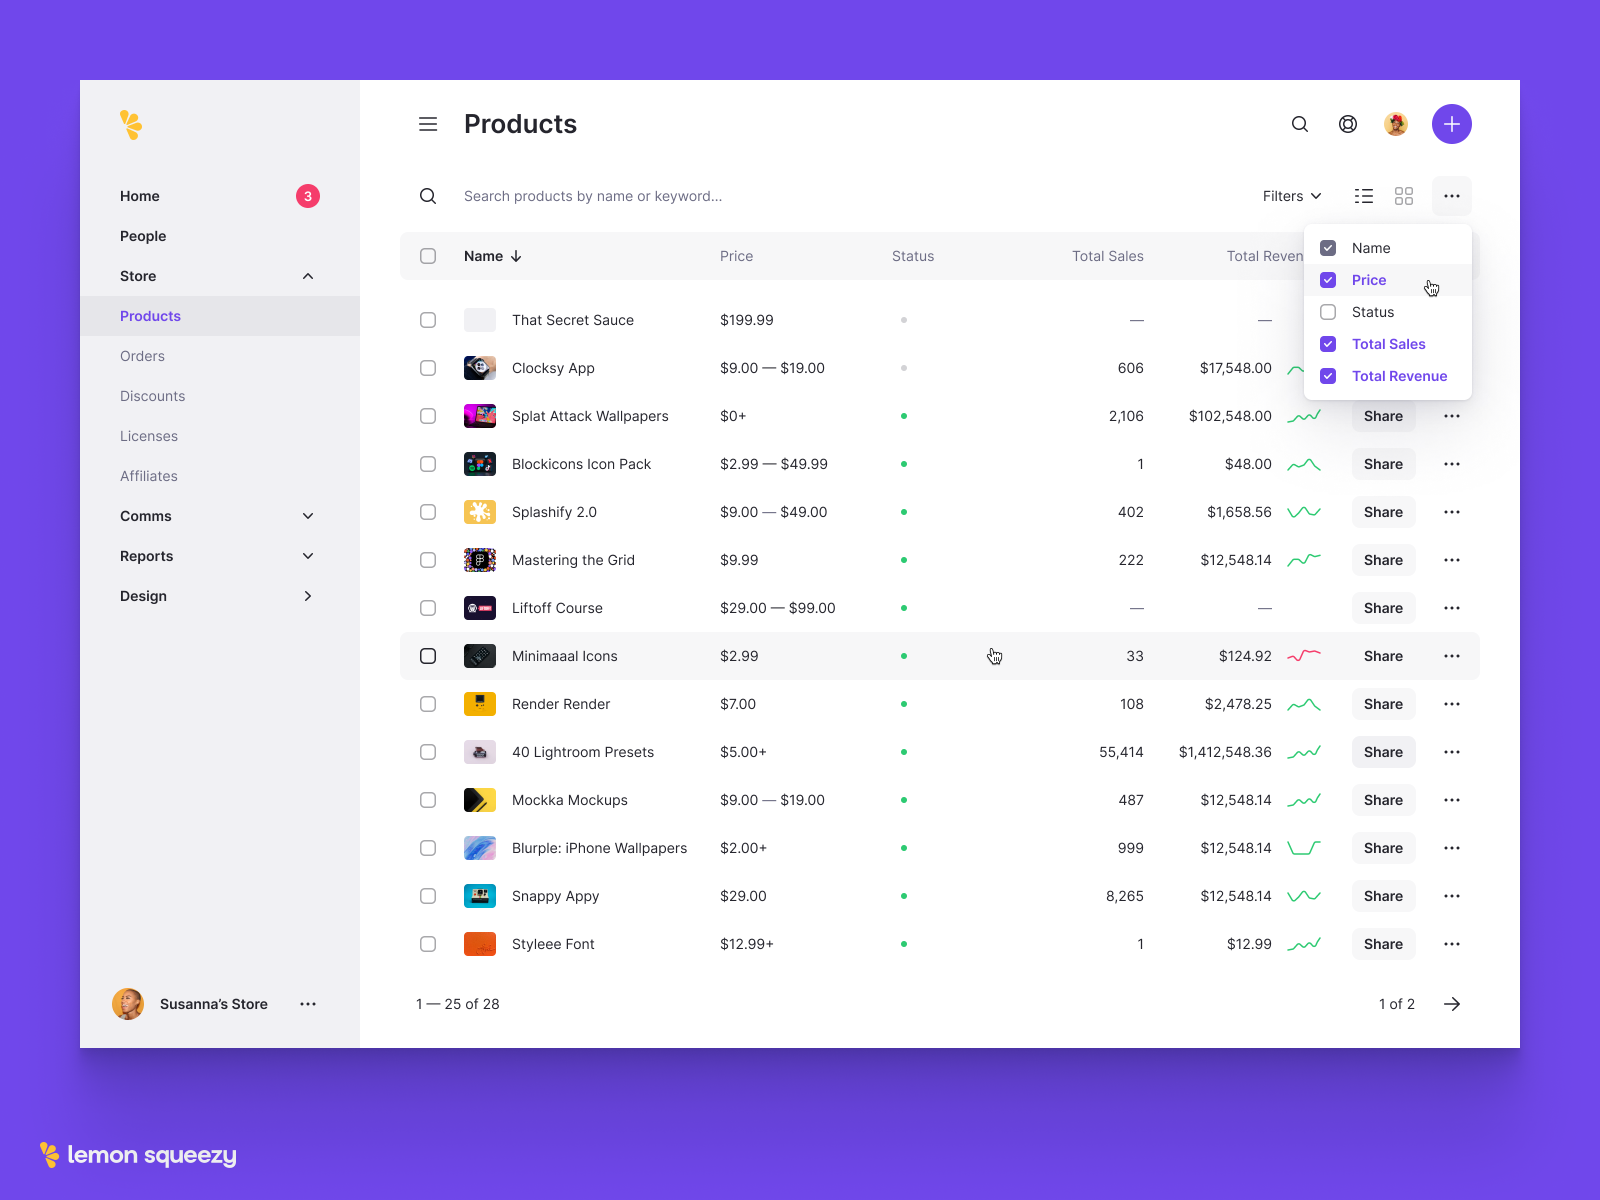Open more options for Liftoff Course
The height and width of the screenshot is (1200, 1600).
[1452, 608]
